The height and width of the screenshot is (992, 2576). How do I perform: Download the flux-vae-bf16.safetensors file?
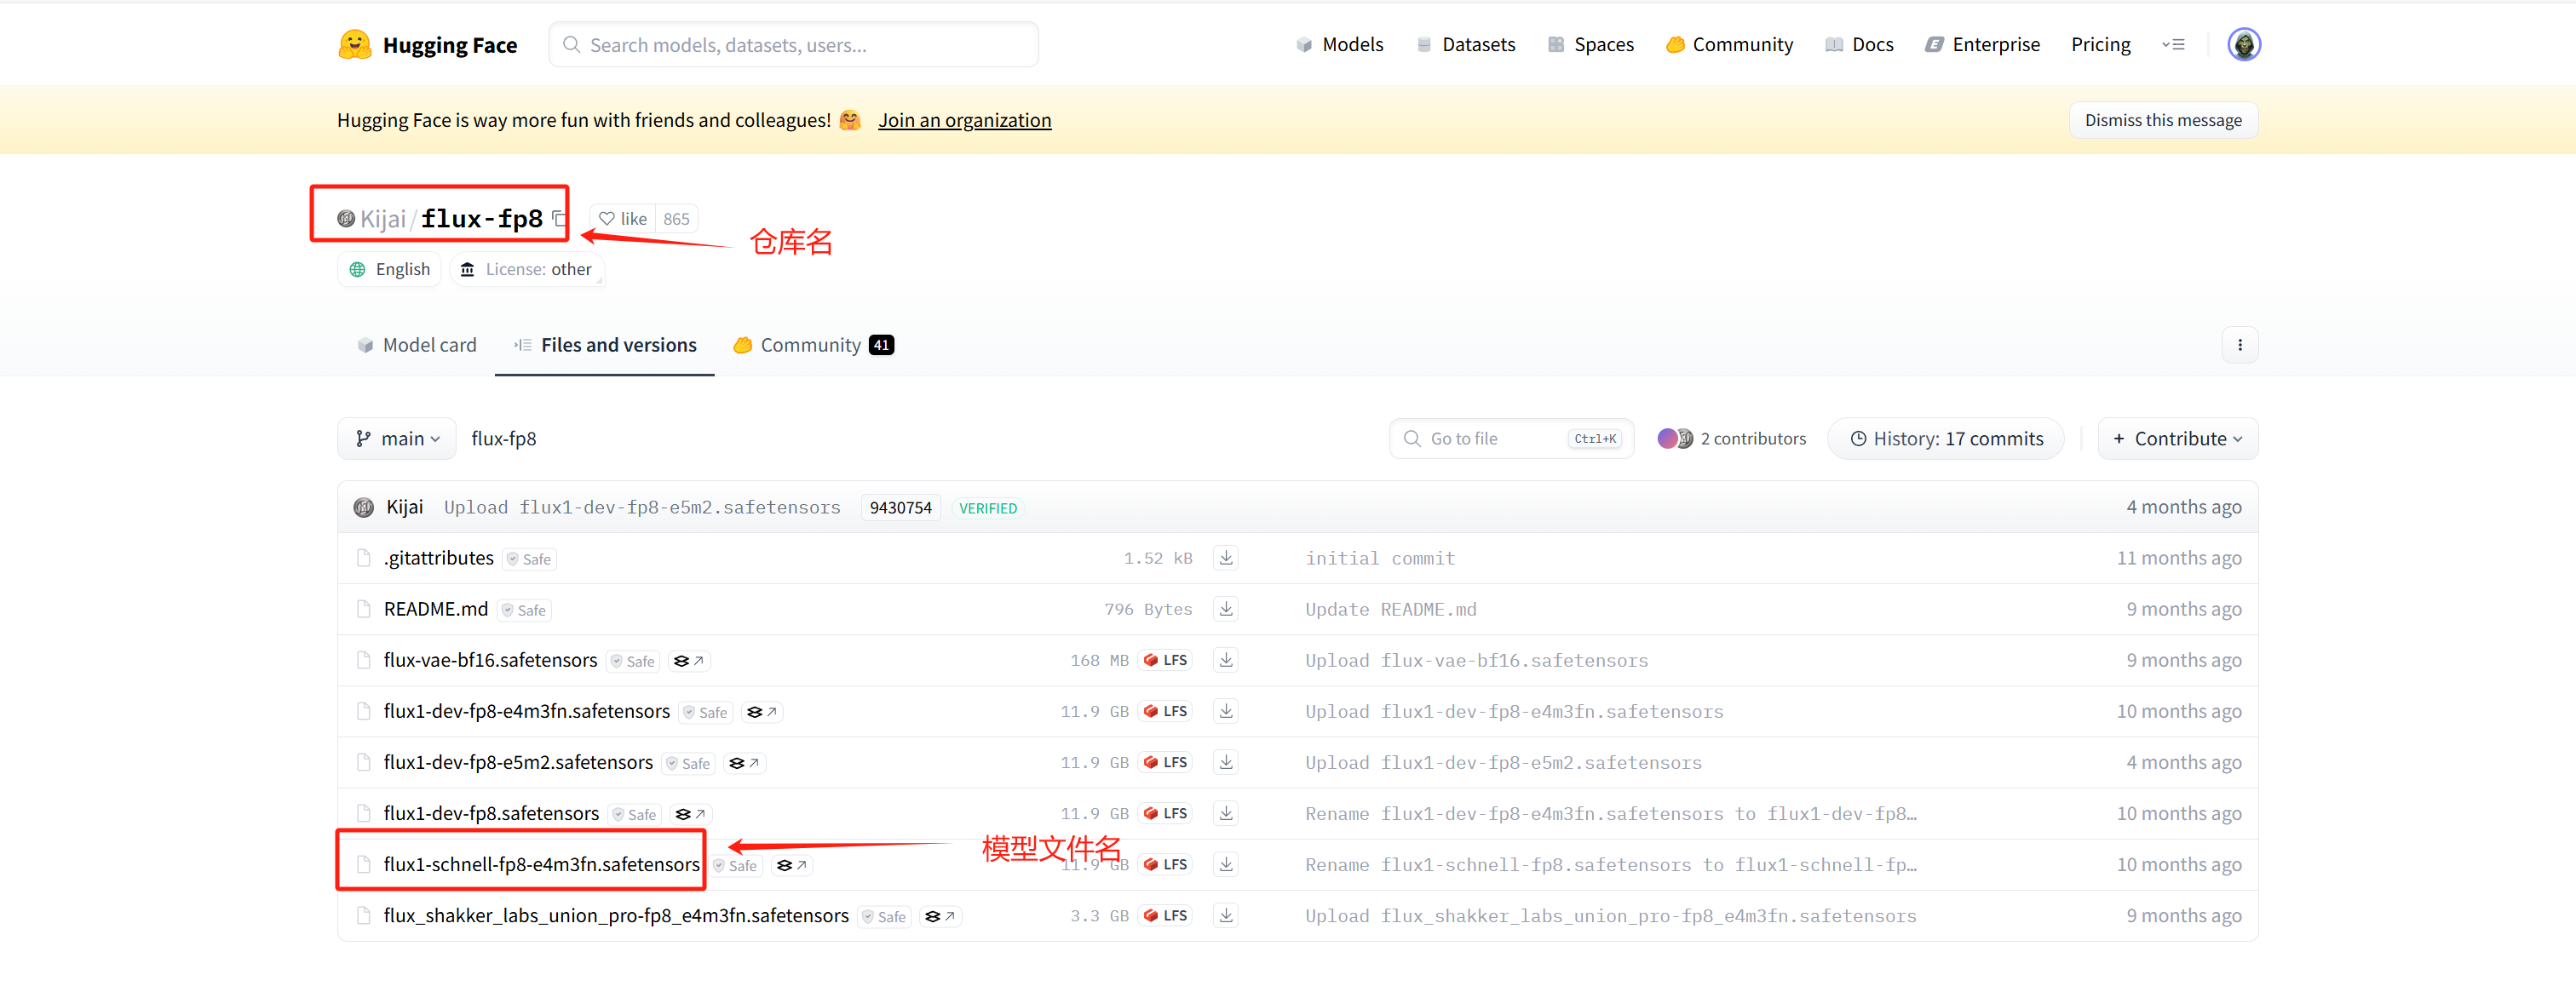coord(1226,660)
